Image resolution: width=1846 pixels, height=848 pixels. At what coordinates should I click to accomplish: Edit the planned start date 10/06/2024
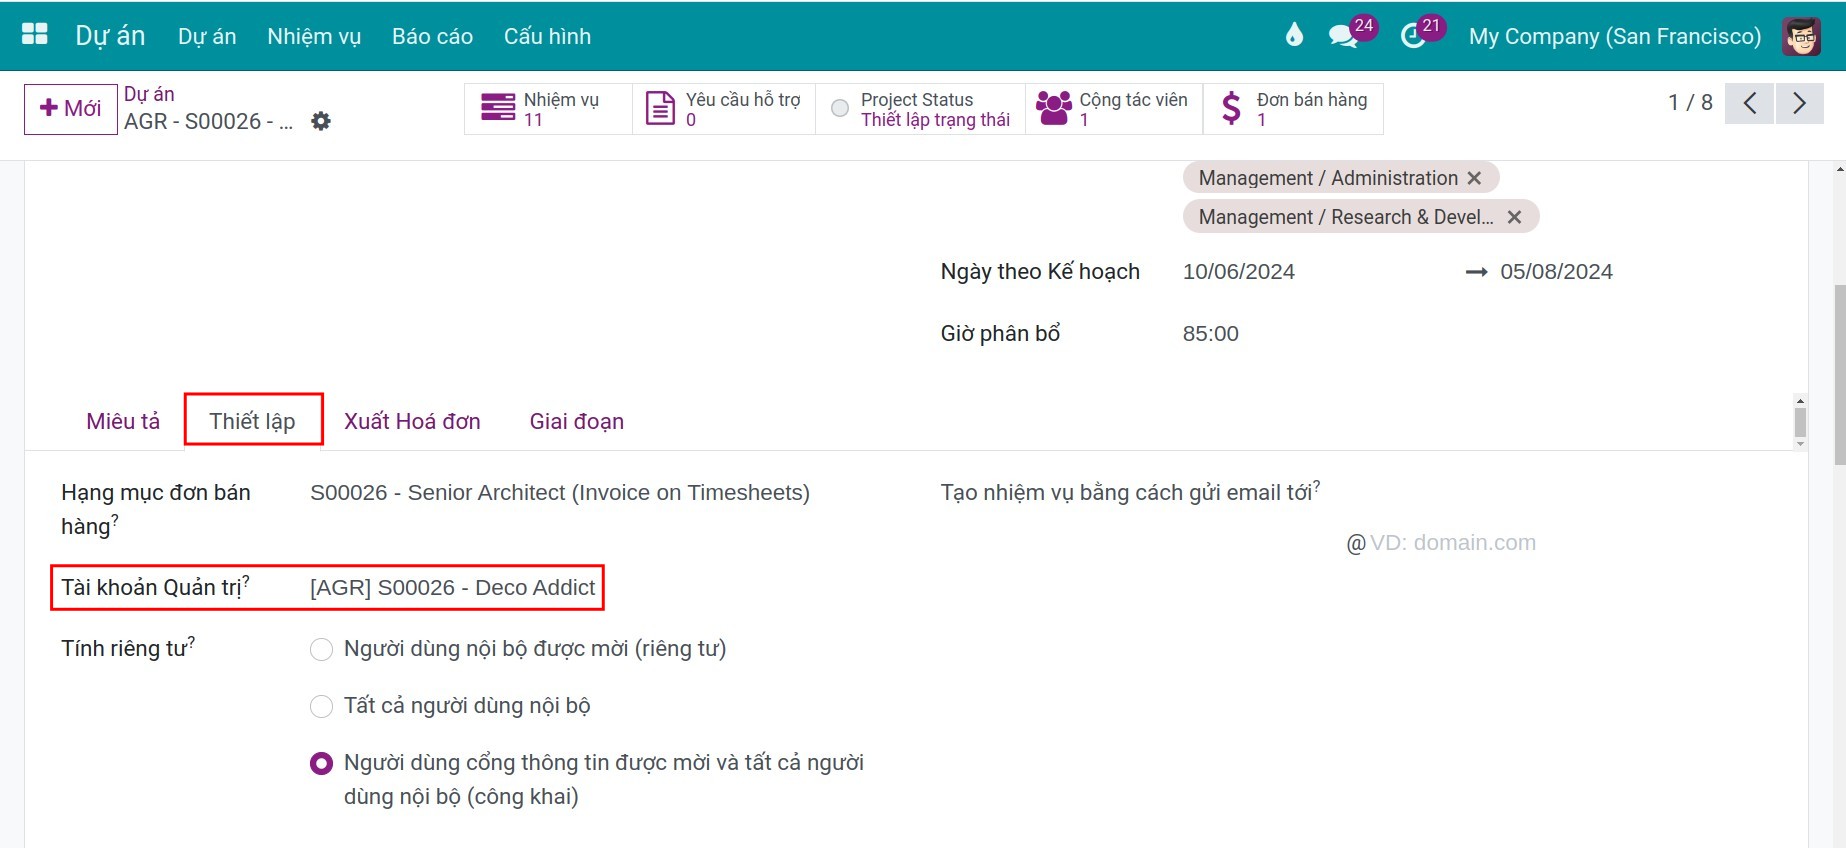tap(1239, 272)
